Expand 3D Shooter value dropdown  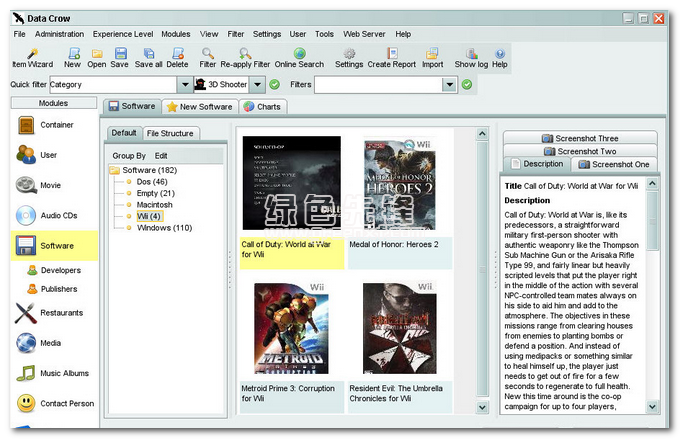(x=258, y=85)
